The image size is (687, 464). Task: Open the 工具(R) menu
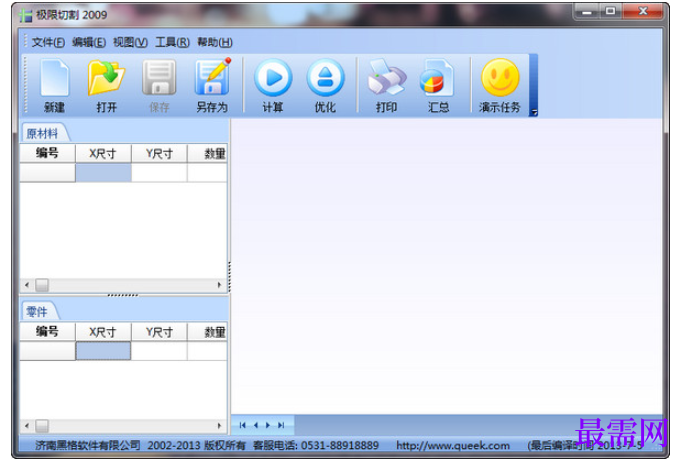point(172,42)
